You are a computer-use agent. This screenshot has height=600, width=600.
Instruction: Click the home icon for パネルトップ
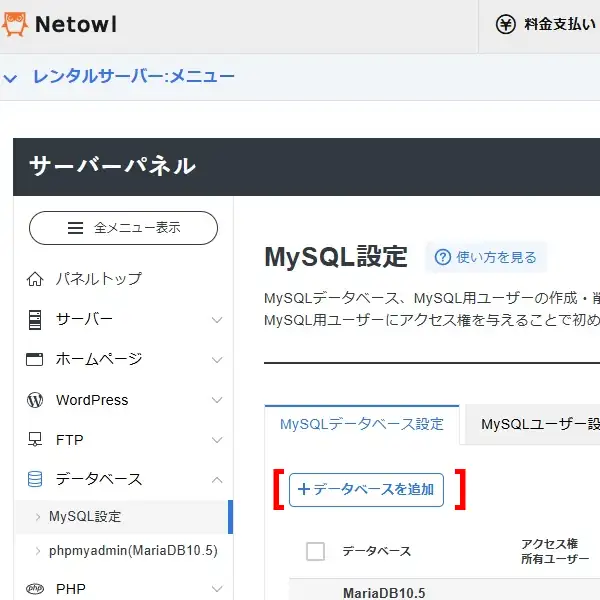35,279
